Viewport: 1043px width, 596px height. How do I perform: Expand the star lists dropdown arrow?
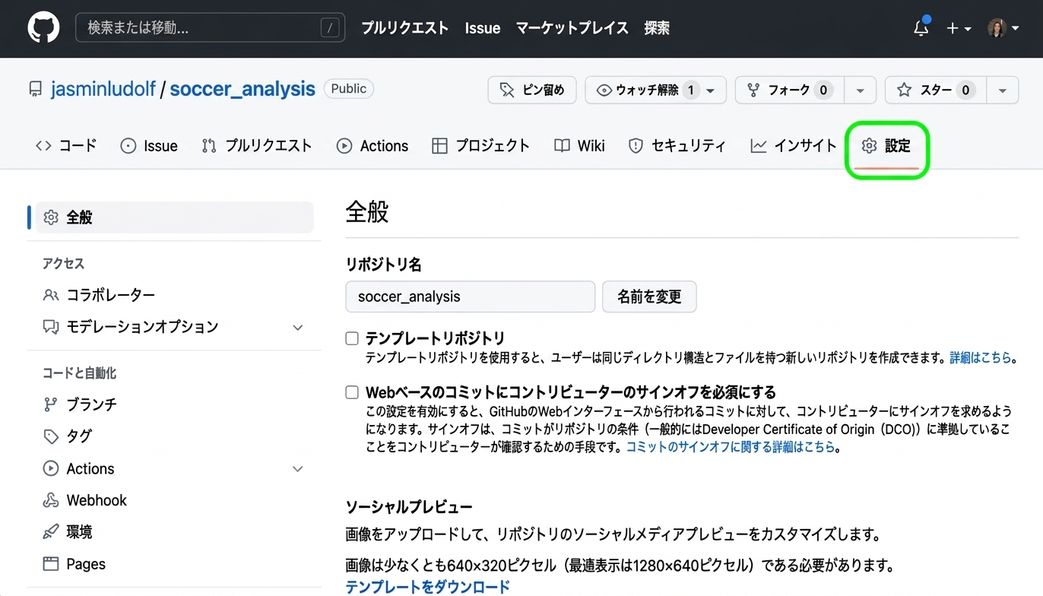(1002, 90)
